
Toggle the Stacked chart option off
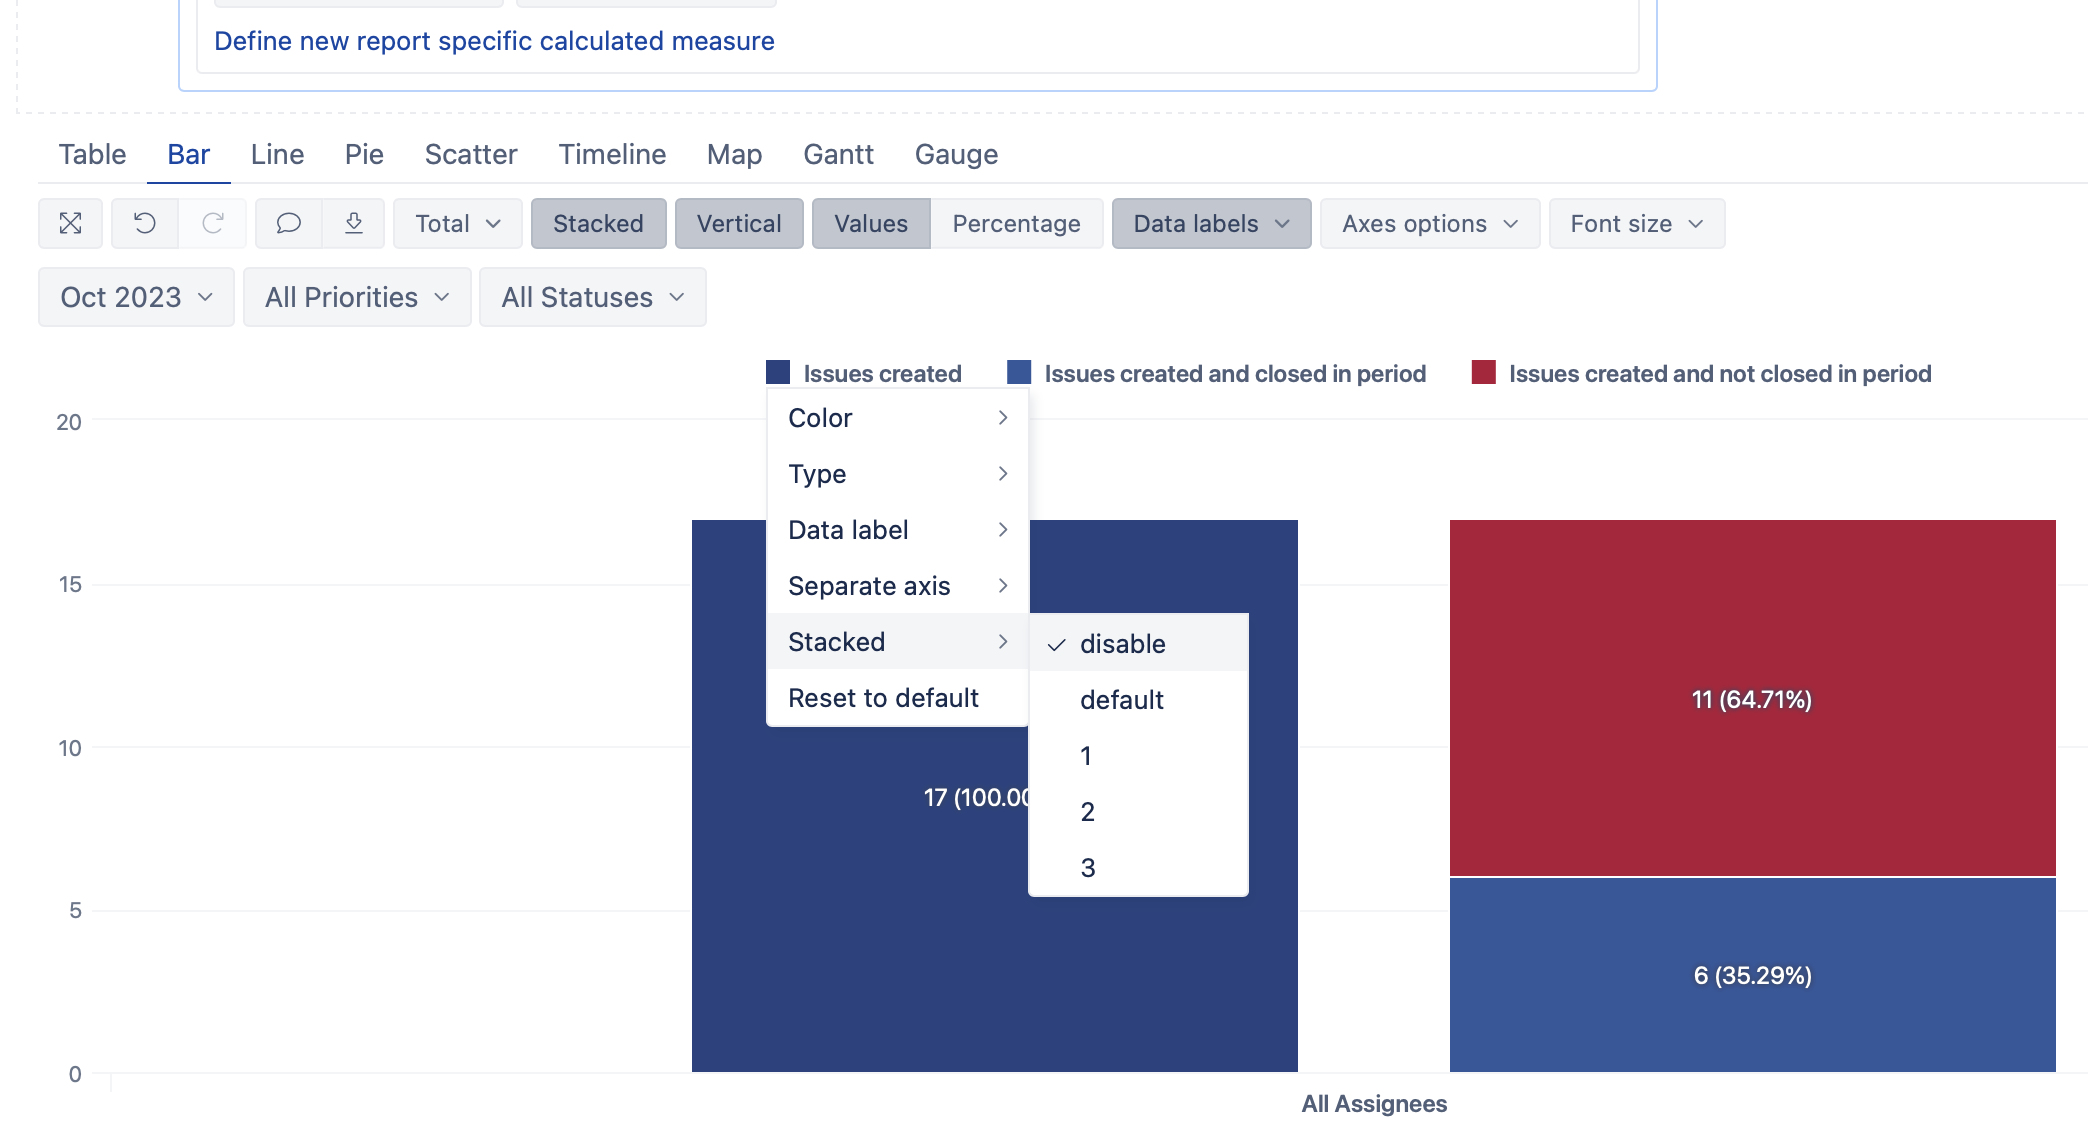pyautogui.click(x=598, y=223)
